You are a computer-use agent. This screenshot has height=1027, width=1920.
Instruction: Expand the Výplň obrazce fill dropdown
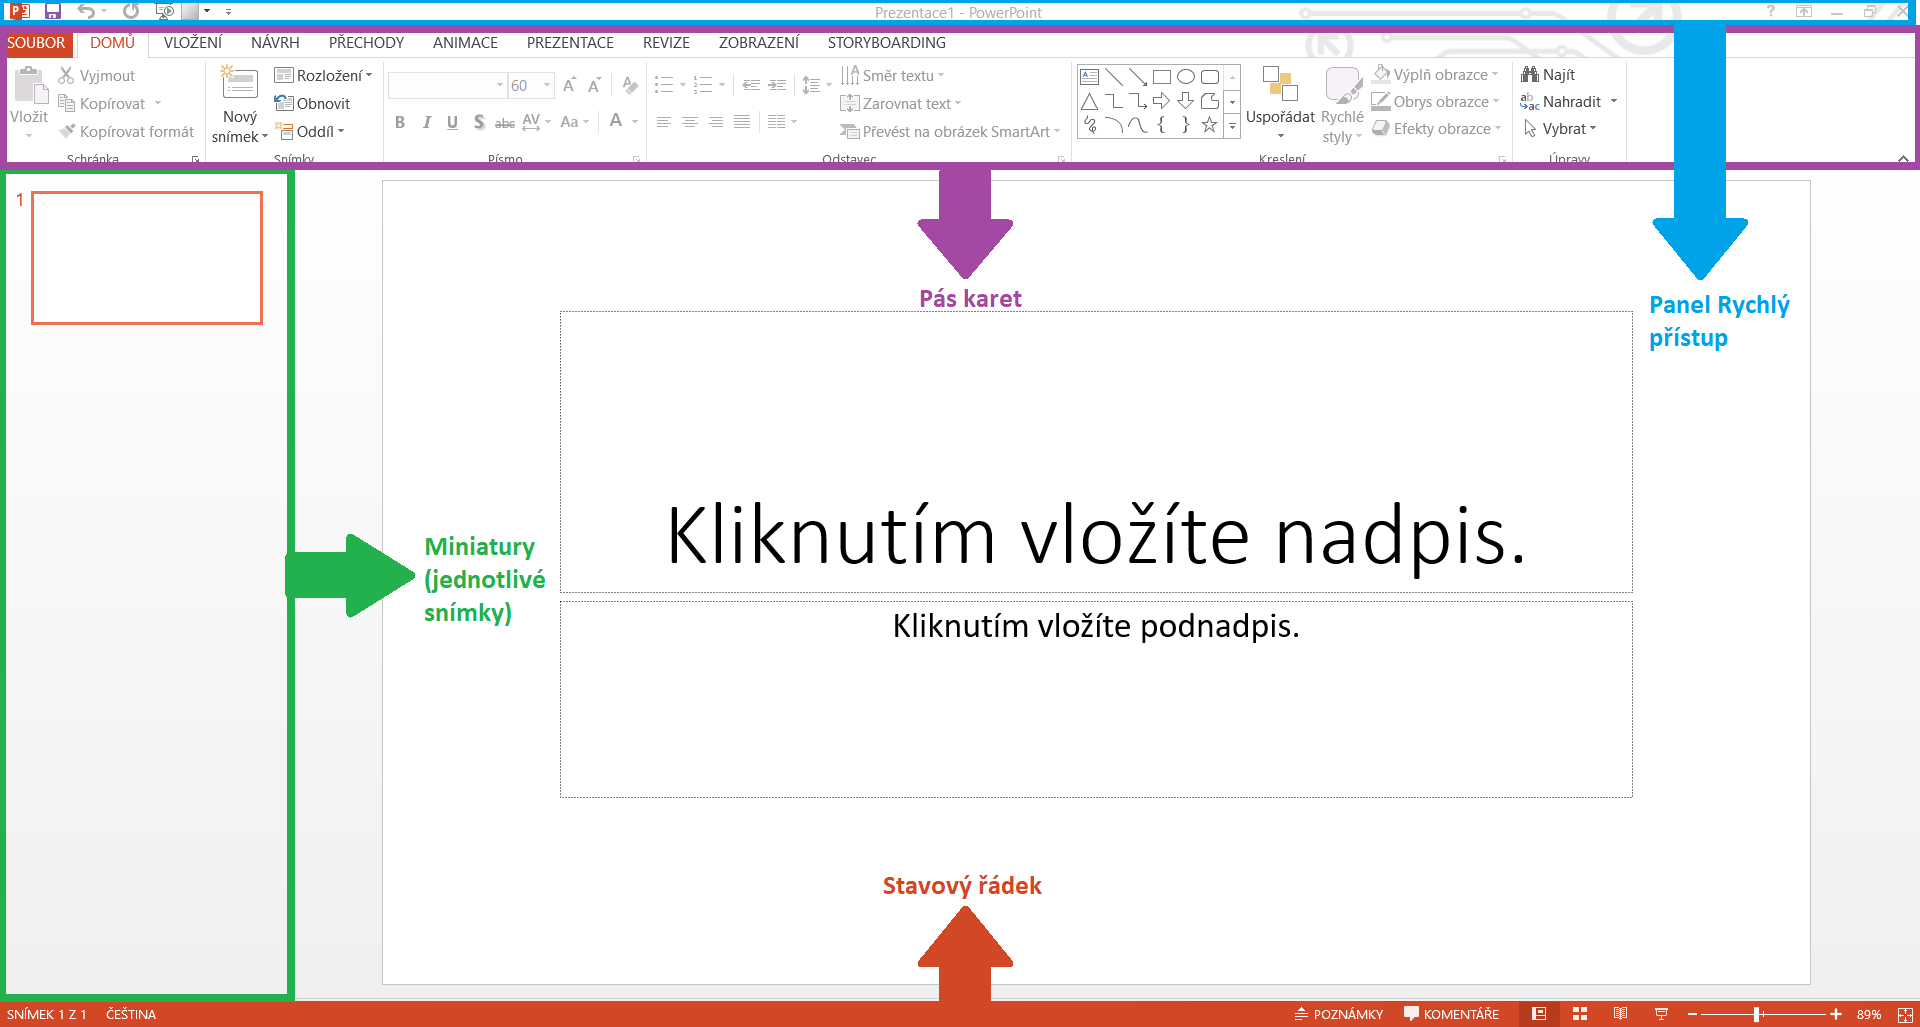tap(1495, 75)
